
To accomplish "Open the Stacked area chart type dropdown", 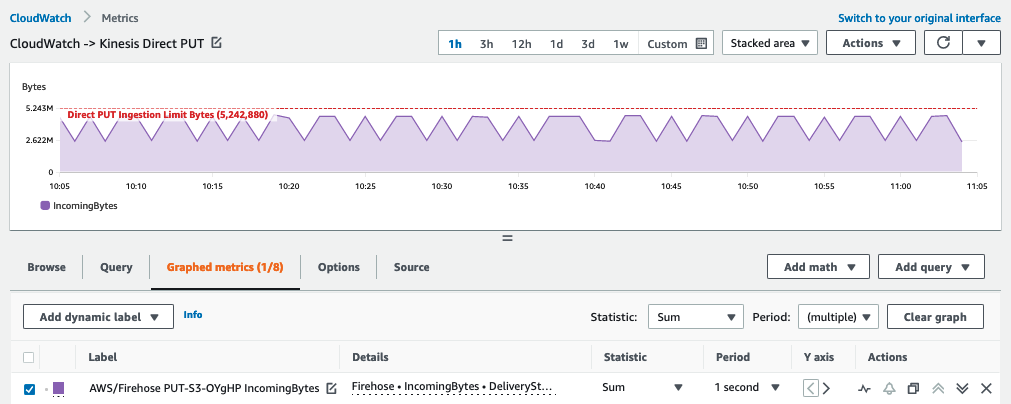I will [x=769, y=43].
